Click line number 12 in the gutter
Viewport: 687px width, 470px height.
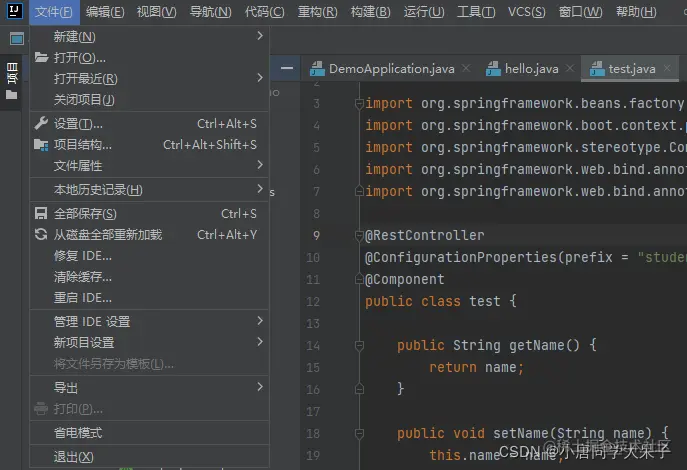click(313, 302)
